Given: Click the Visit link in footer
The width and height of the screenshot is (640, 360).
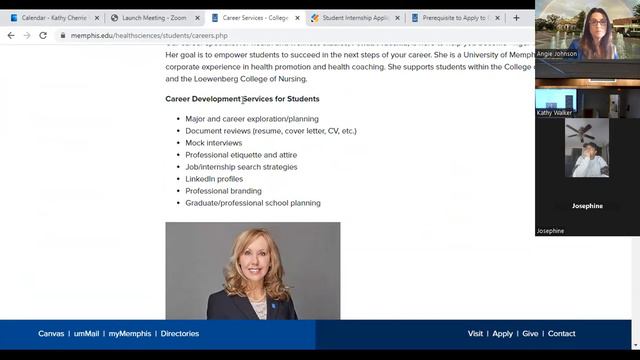Looking at the screenshot, I should [475, 333].
